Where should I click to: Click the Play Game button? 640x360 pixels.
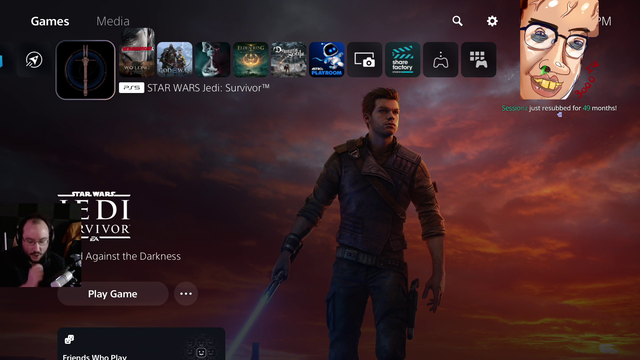pos(113,294)
